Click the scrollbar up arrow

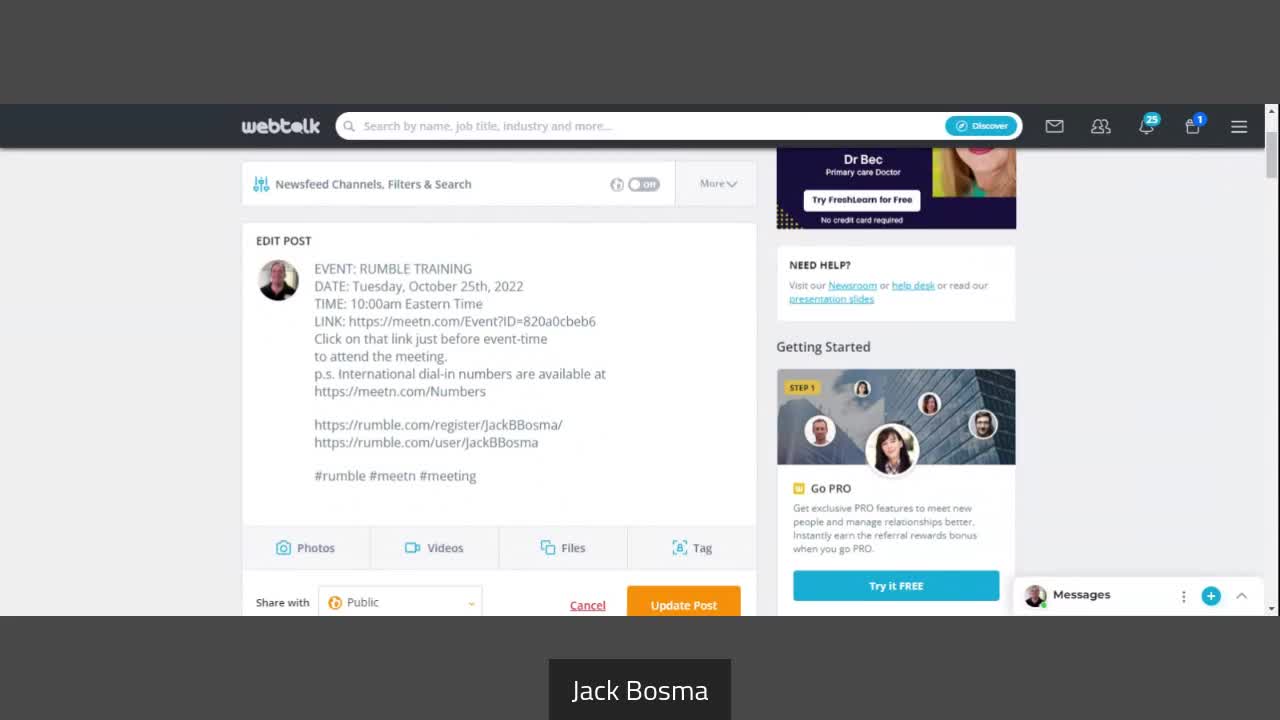(x=1272, y=111)
